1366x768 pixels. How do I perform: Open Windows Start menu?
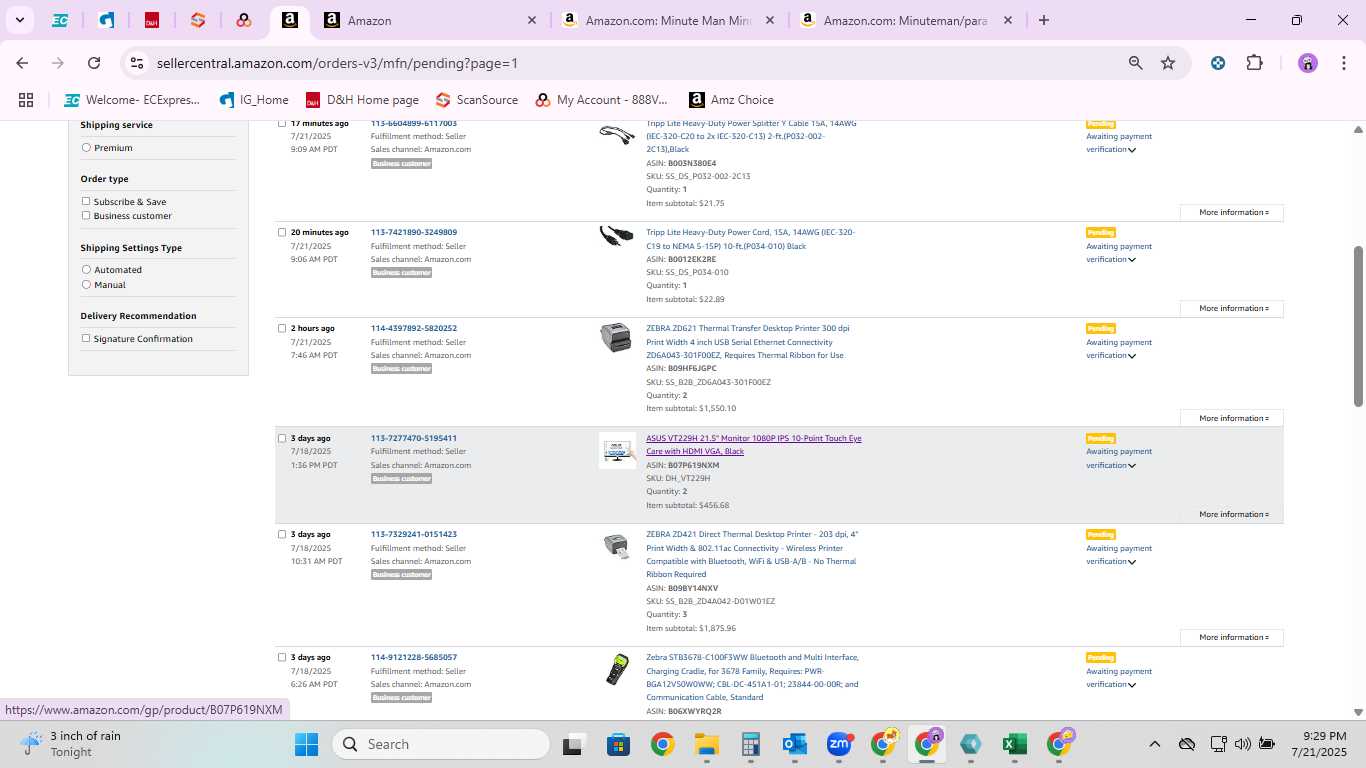pos(306,744)
